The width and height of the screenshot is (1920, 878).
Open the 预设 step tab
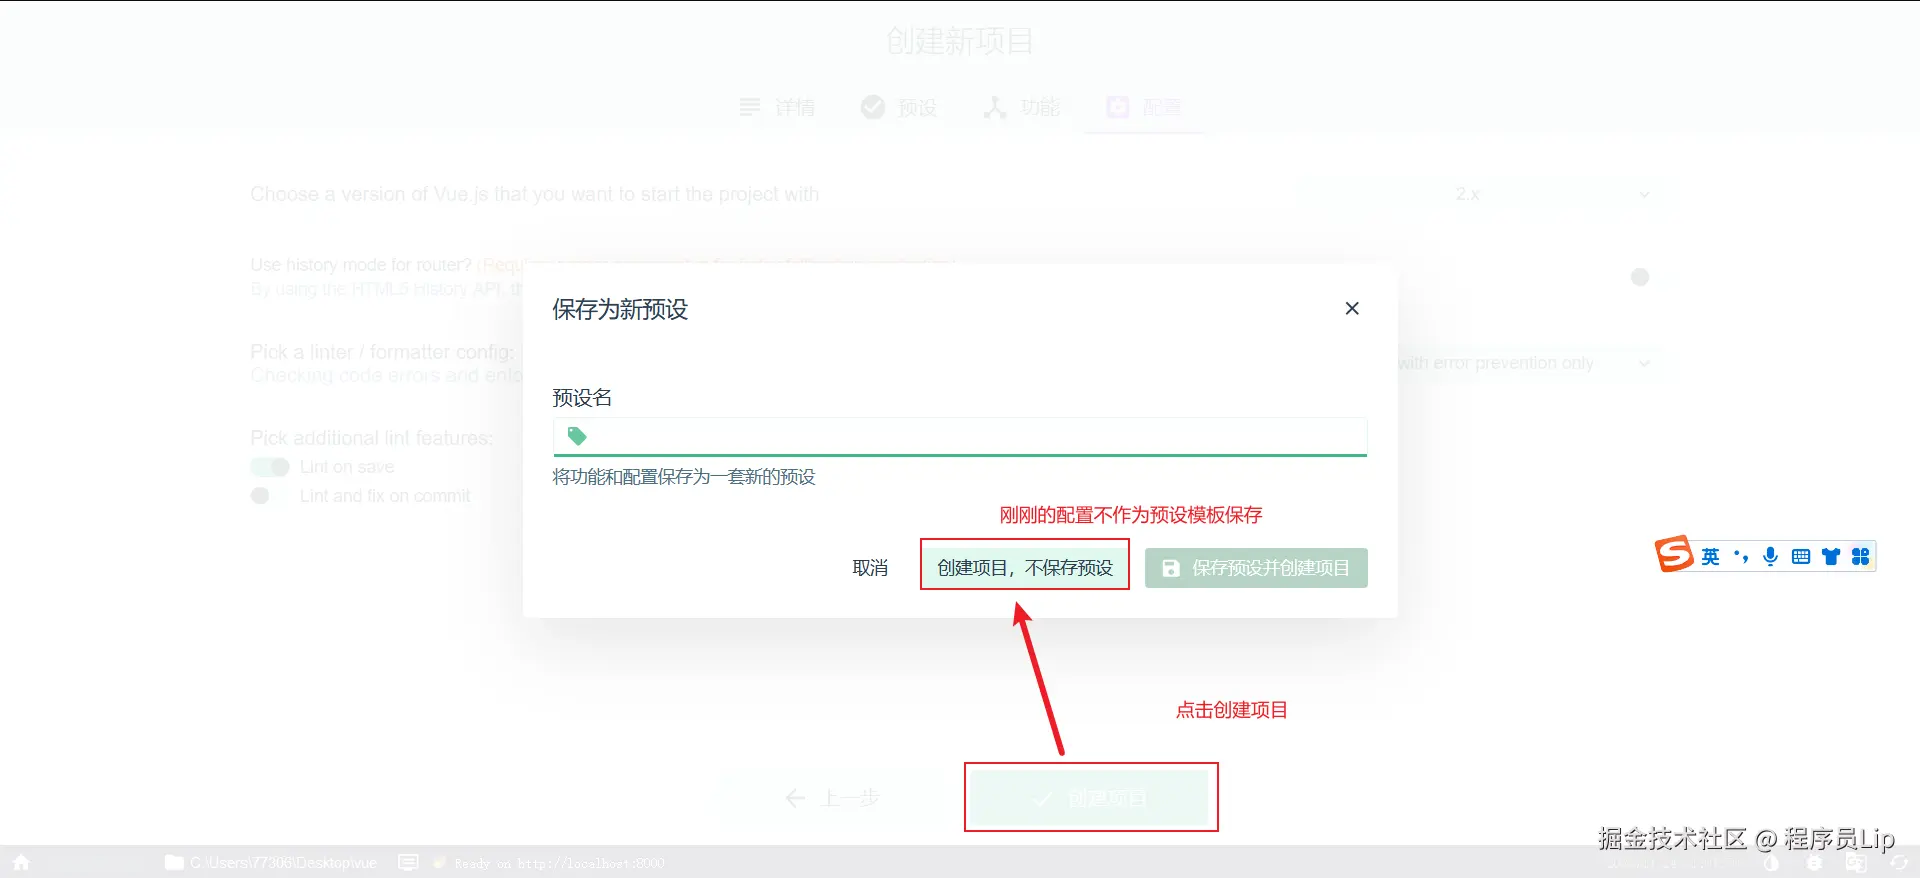pos(899,107)
